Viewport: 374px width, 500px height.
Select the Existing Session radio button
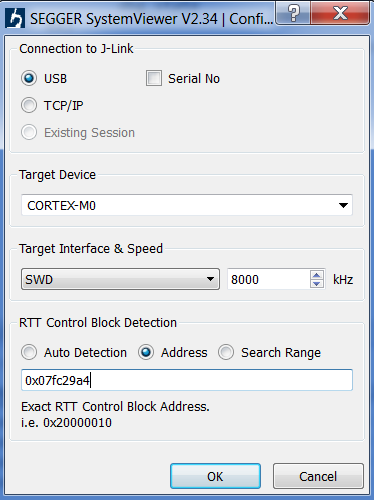tap(29, 132)
